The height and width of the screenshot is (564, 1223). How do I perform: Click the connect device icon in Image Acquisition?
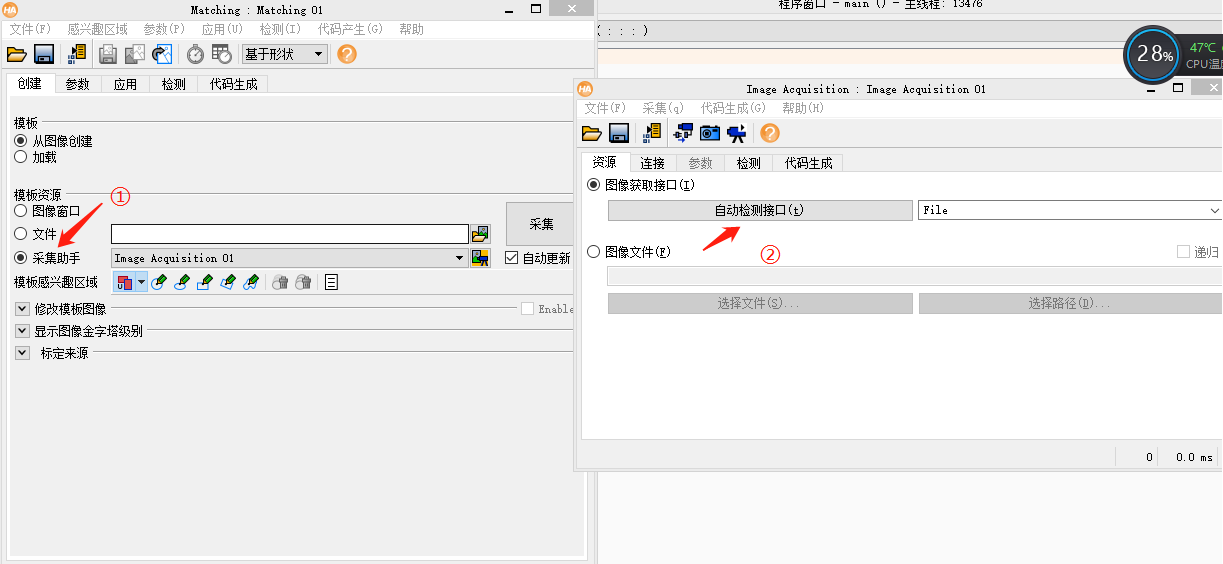tap(684, 133)
